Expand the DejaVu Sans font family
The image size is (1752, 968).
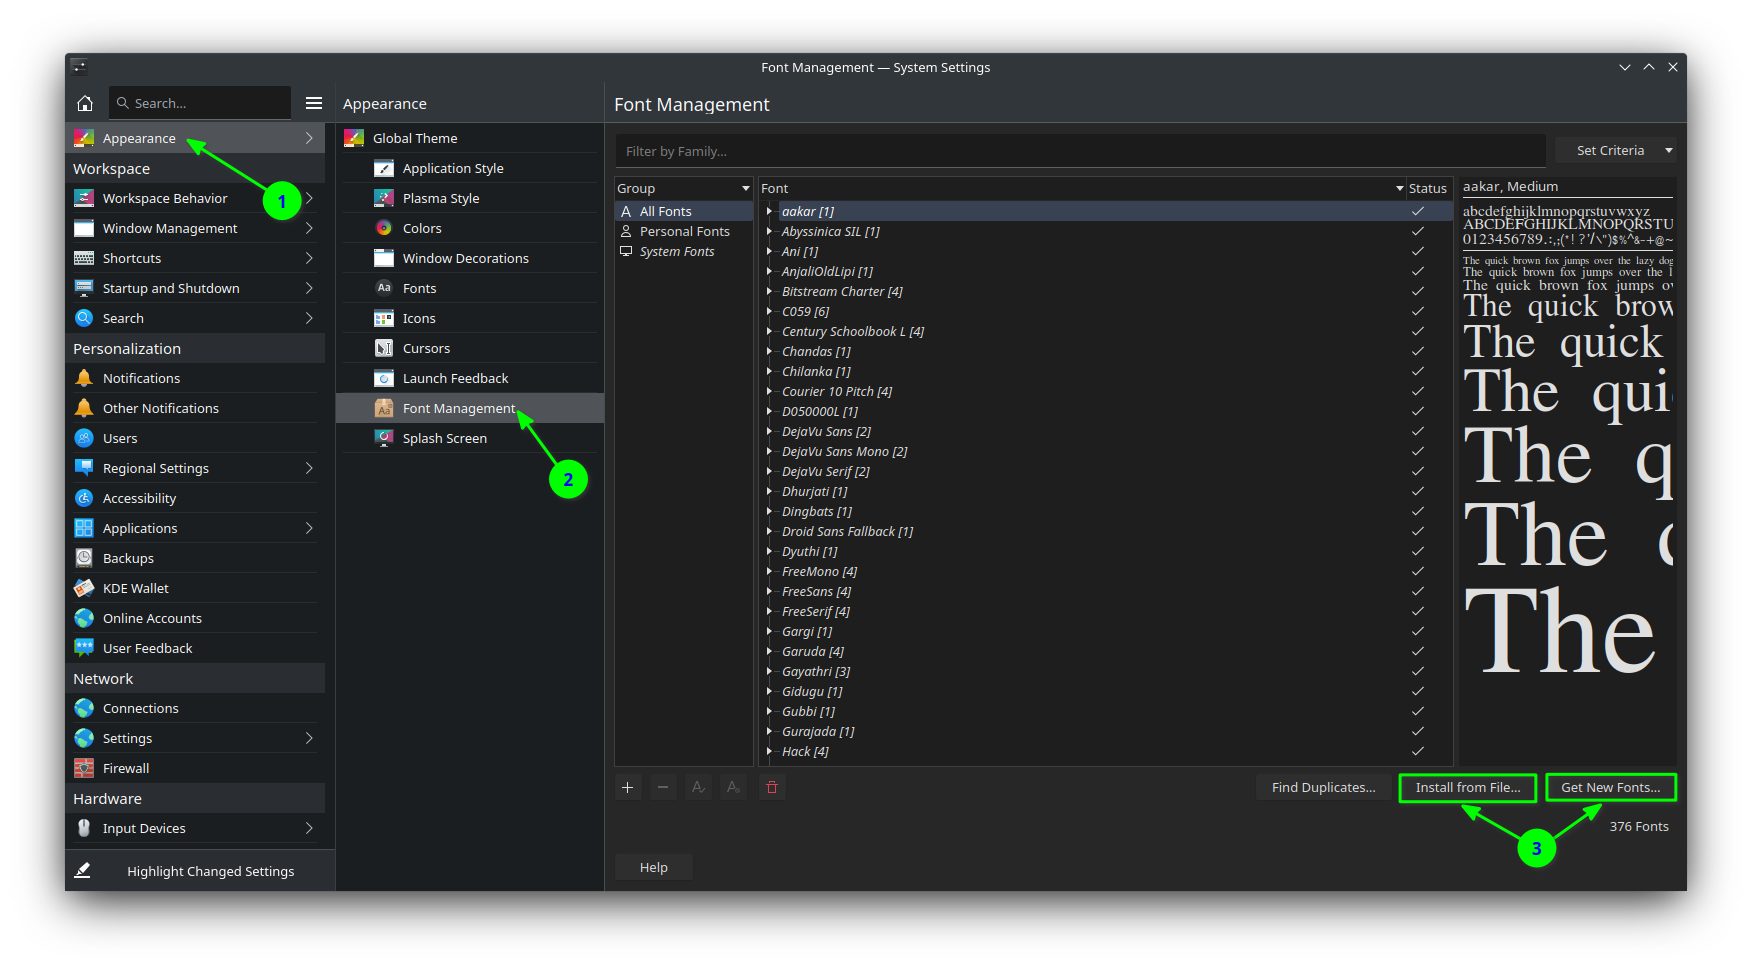[x=769, y=431]
